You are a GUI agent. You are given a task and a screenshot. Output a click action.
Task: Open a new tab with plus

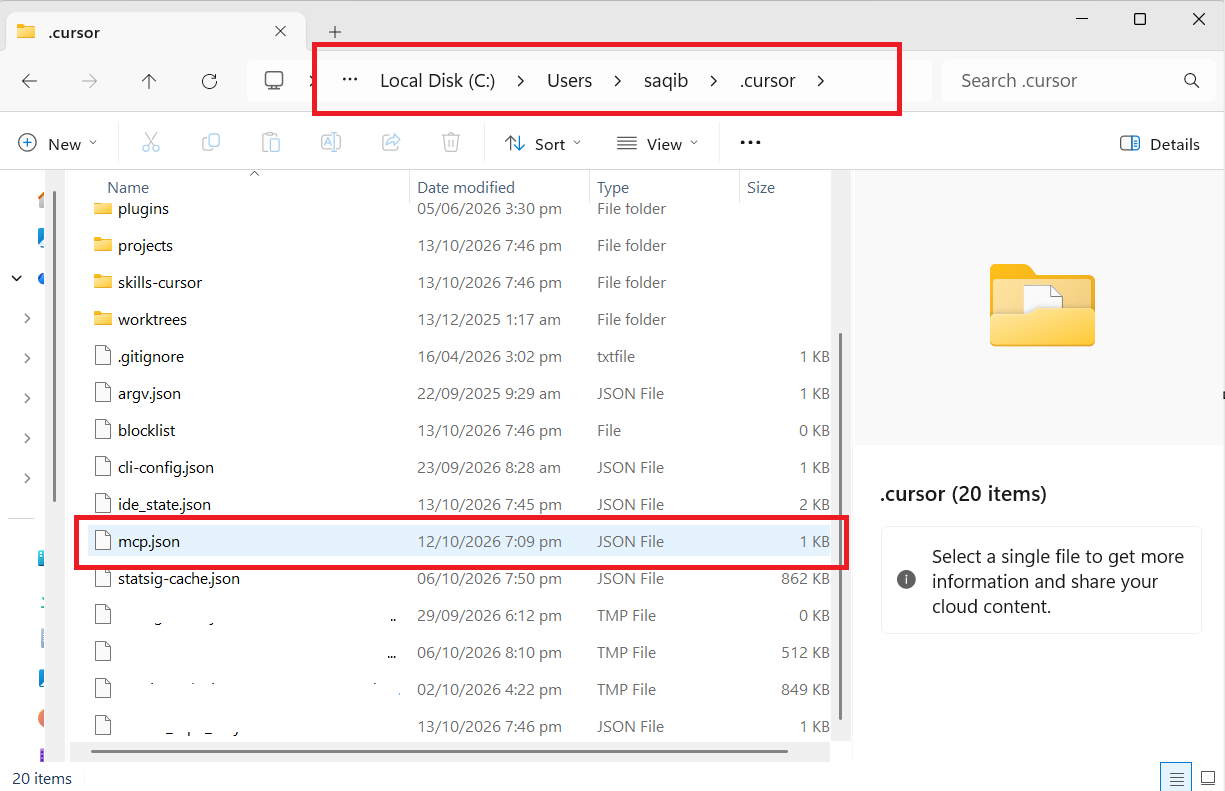point(335,32)
